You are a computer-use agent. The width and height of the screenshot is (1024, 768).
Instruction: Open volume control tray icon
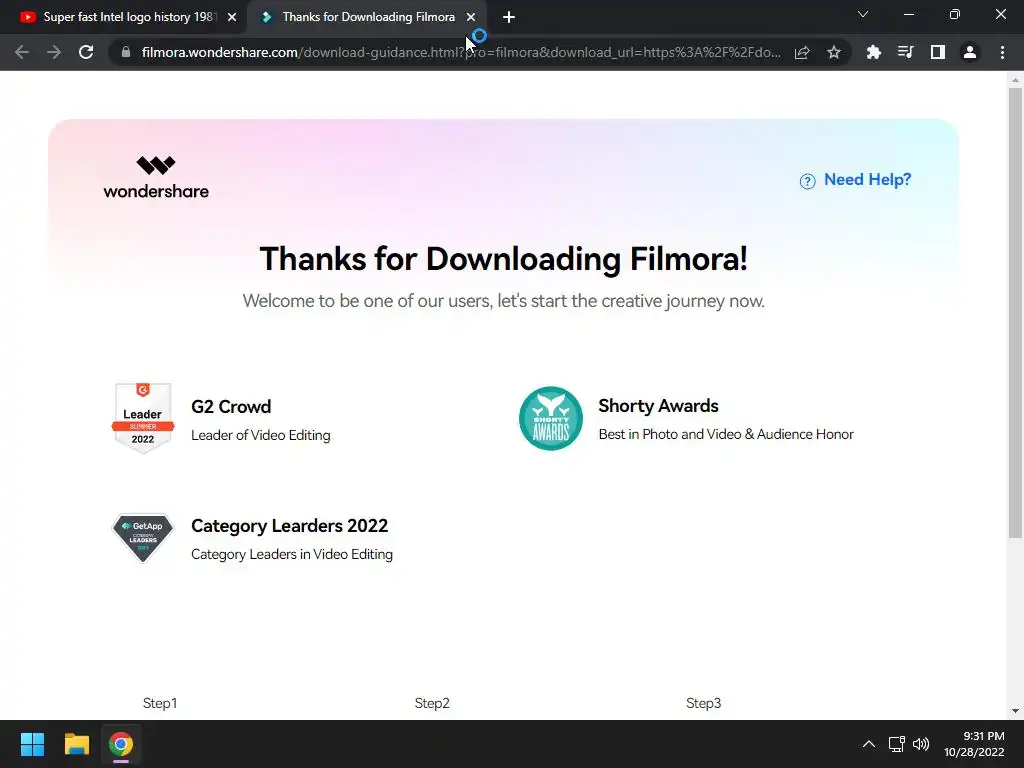[x=921, y=744]
